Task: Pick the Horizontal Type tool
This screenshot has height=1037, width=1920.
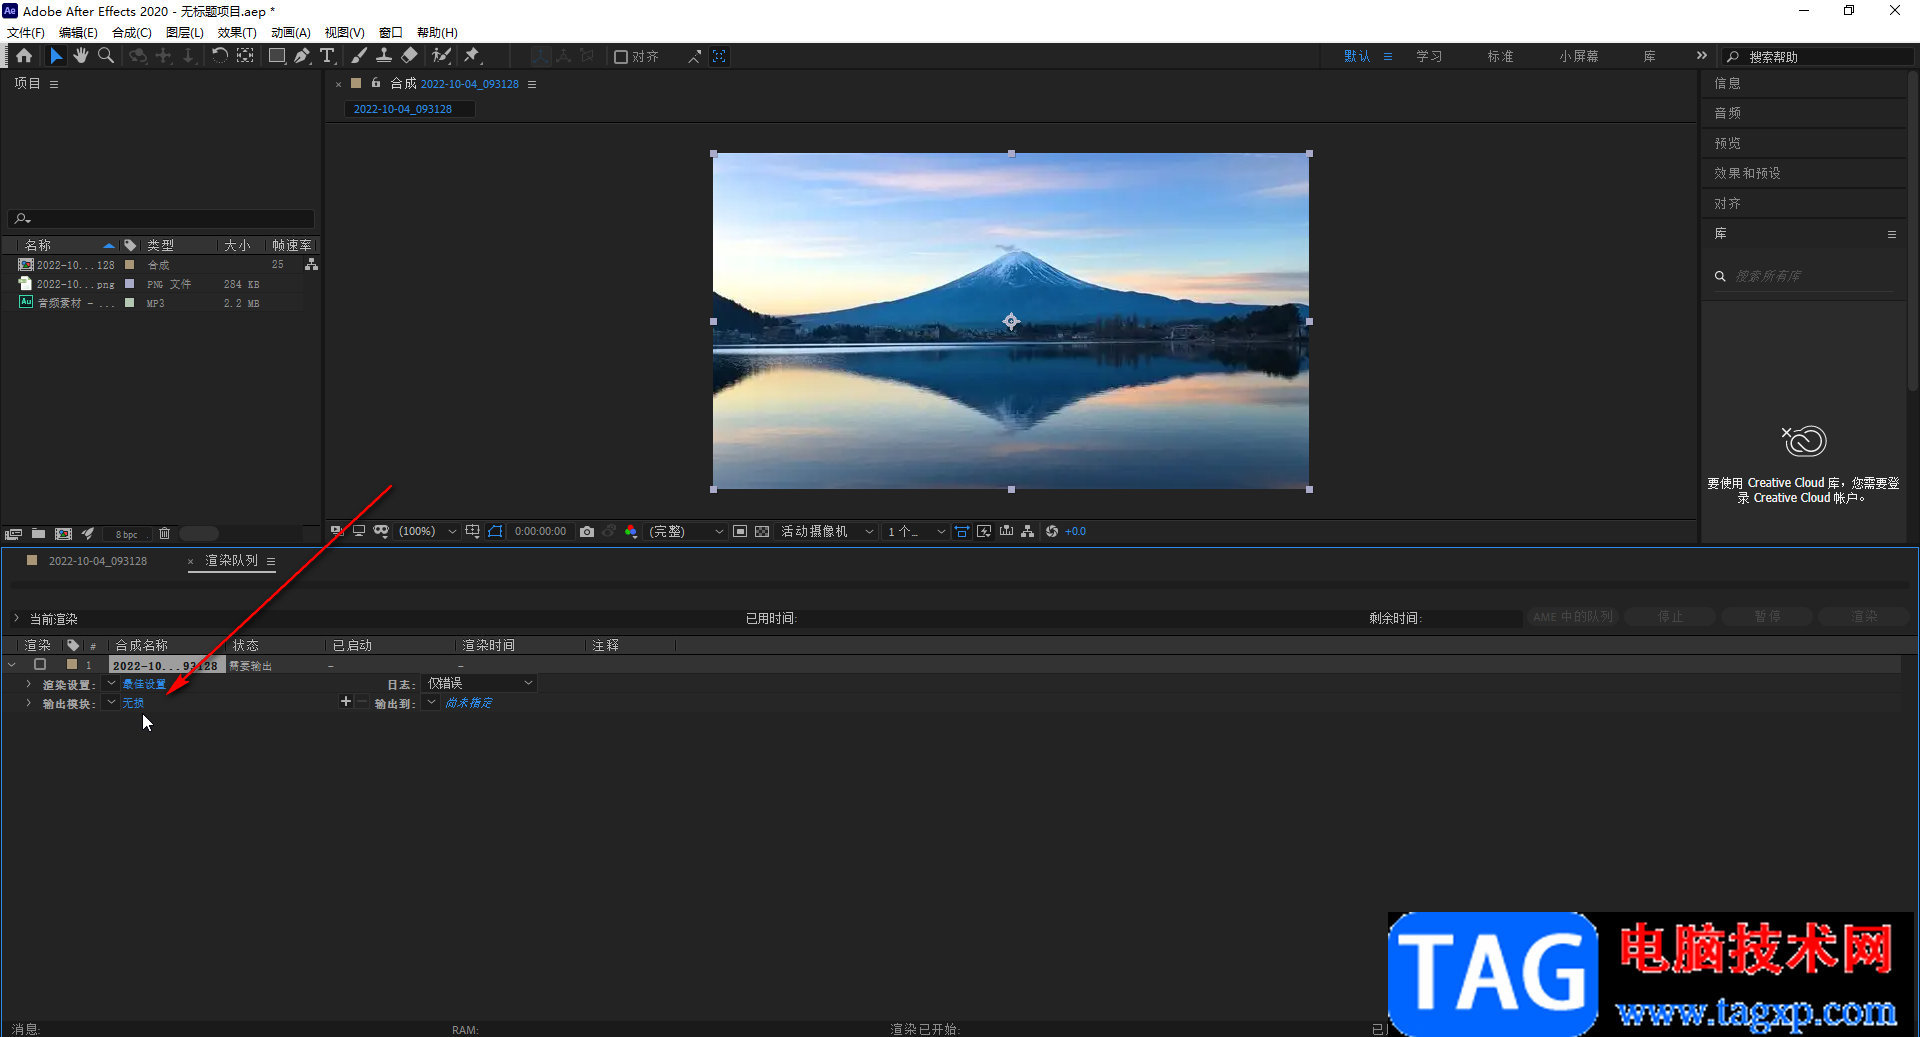Action: pyautogui.click(x=327, y=56)
